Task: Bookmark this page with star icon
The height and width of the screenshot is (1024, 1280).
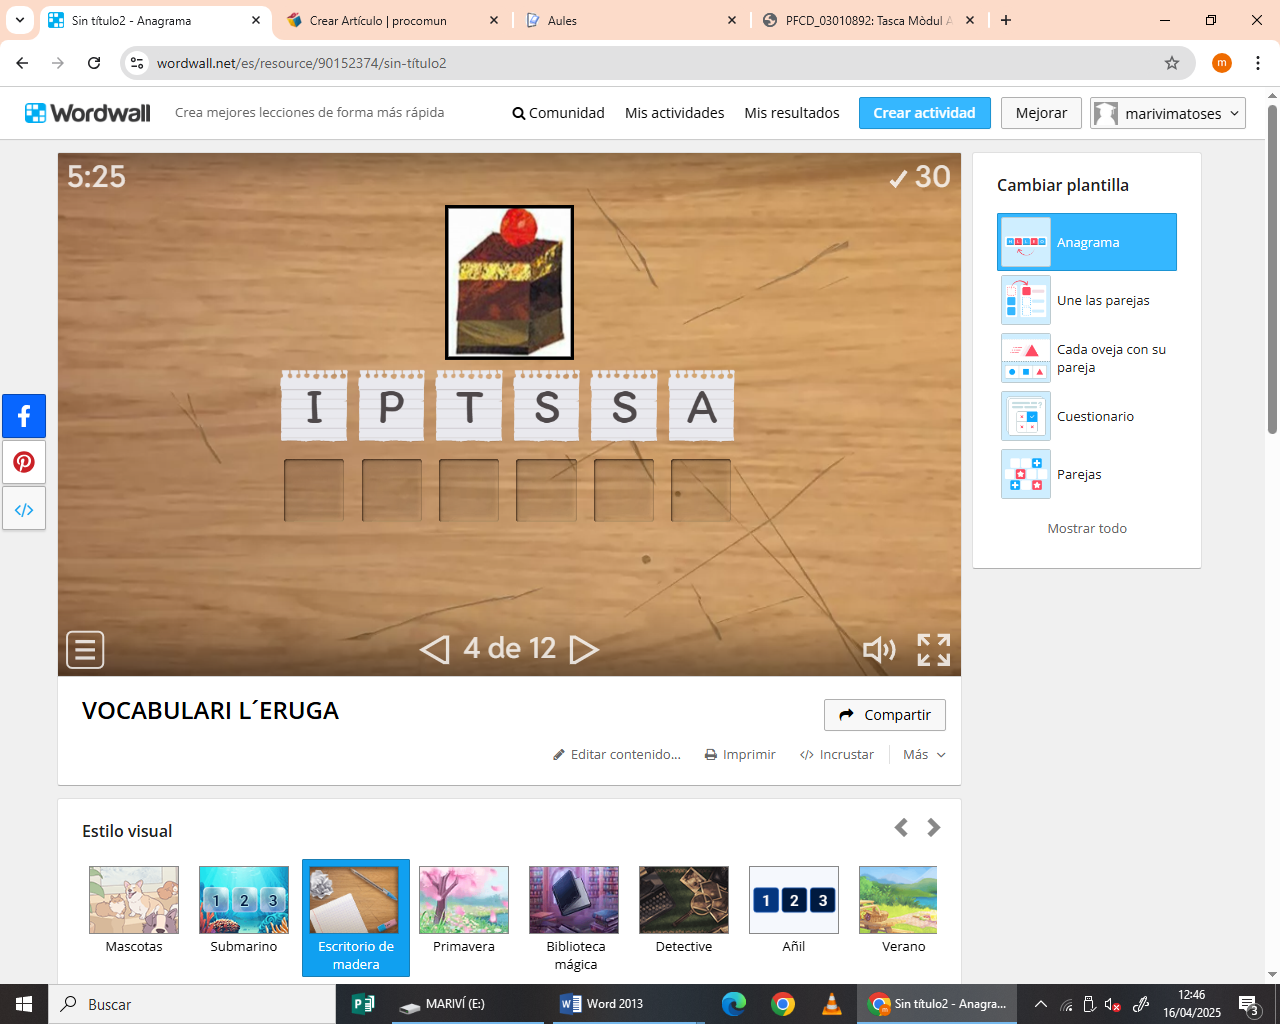Action: pos(1172,63)
